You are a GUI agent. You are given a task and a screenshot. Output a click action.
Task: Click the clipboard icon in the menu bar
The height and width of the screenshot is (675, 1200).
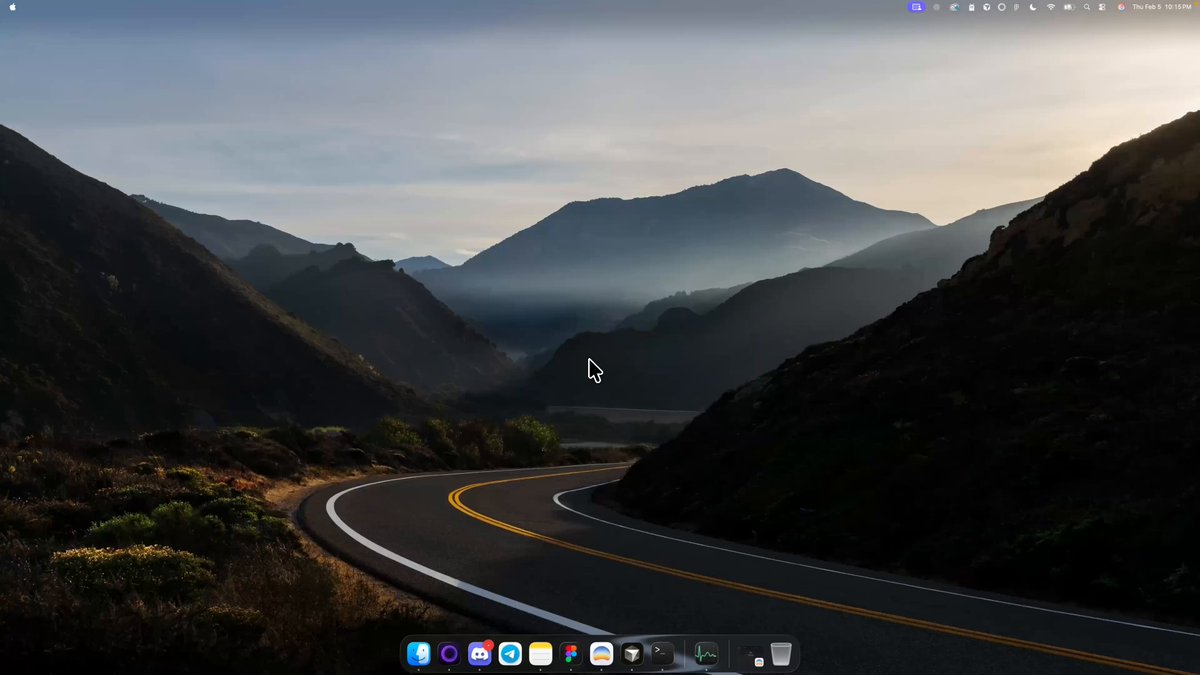pyautogui.click(x=972, y=7)
